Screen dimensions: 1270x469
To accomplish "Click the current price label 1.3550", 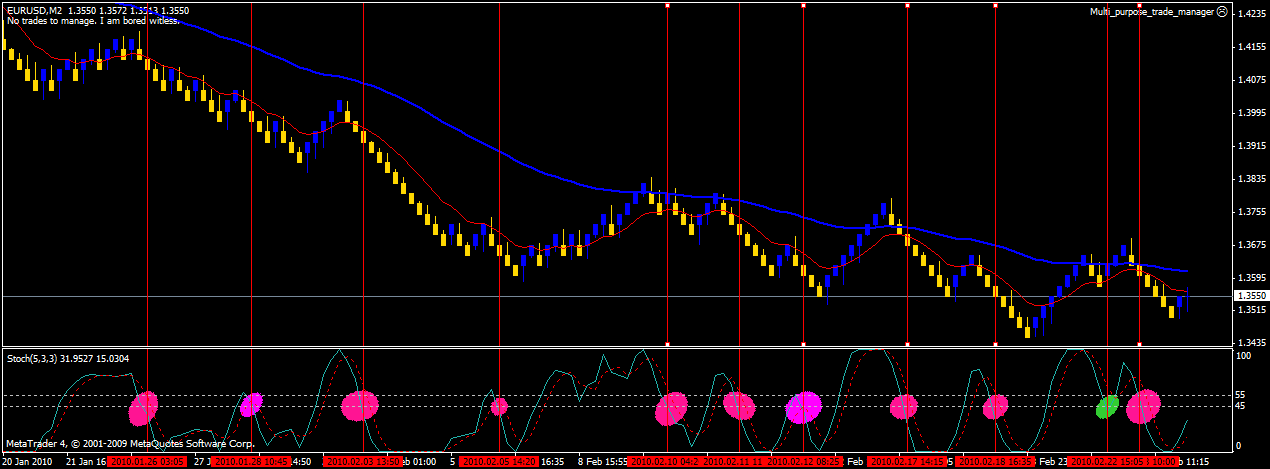I will (1250, 296).
